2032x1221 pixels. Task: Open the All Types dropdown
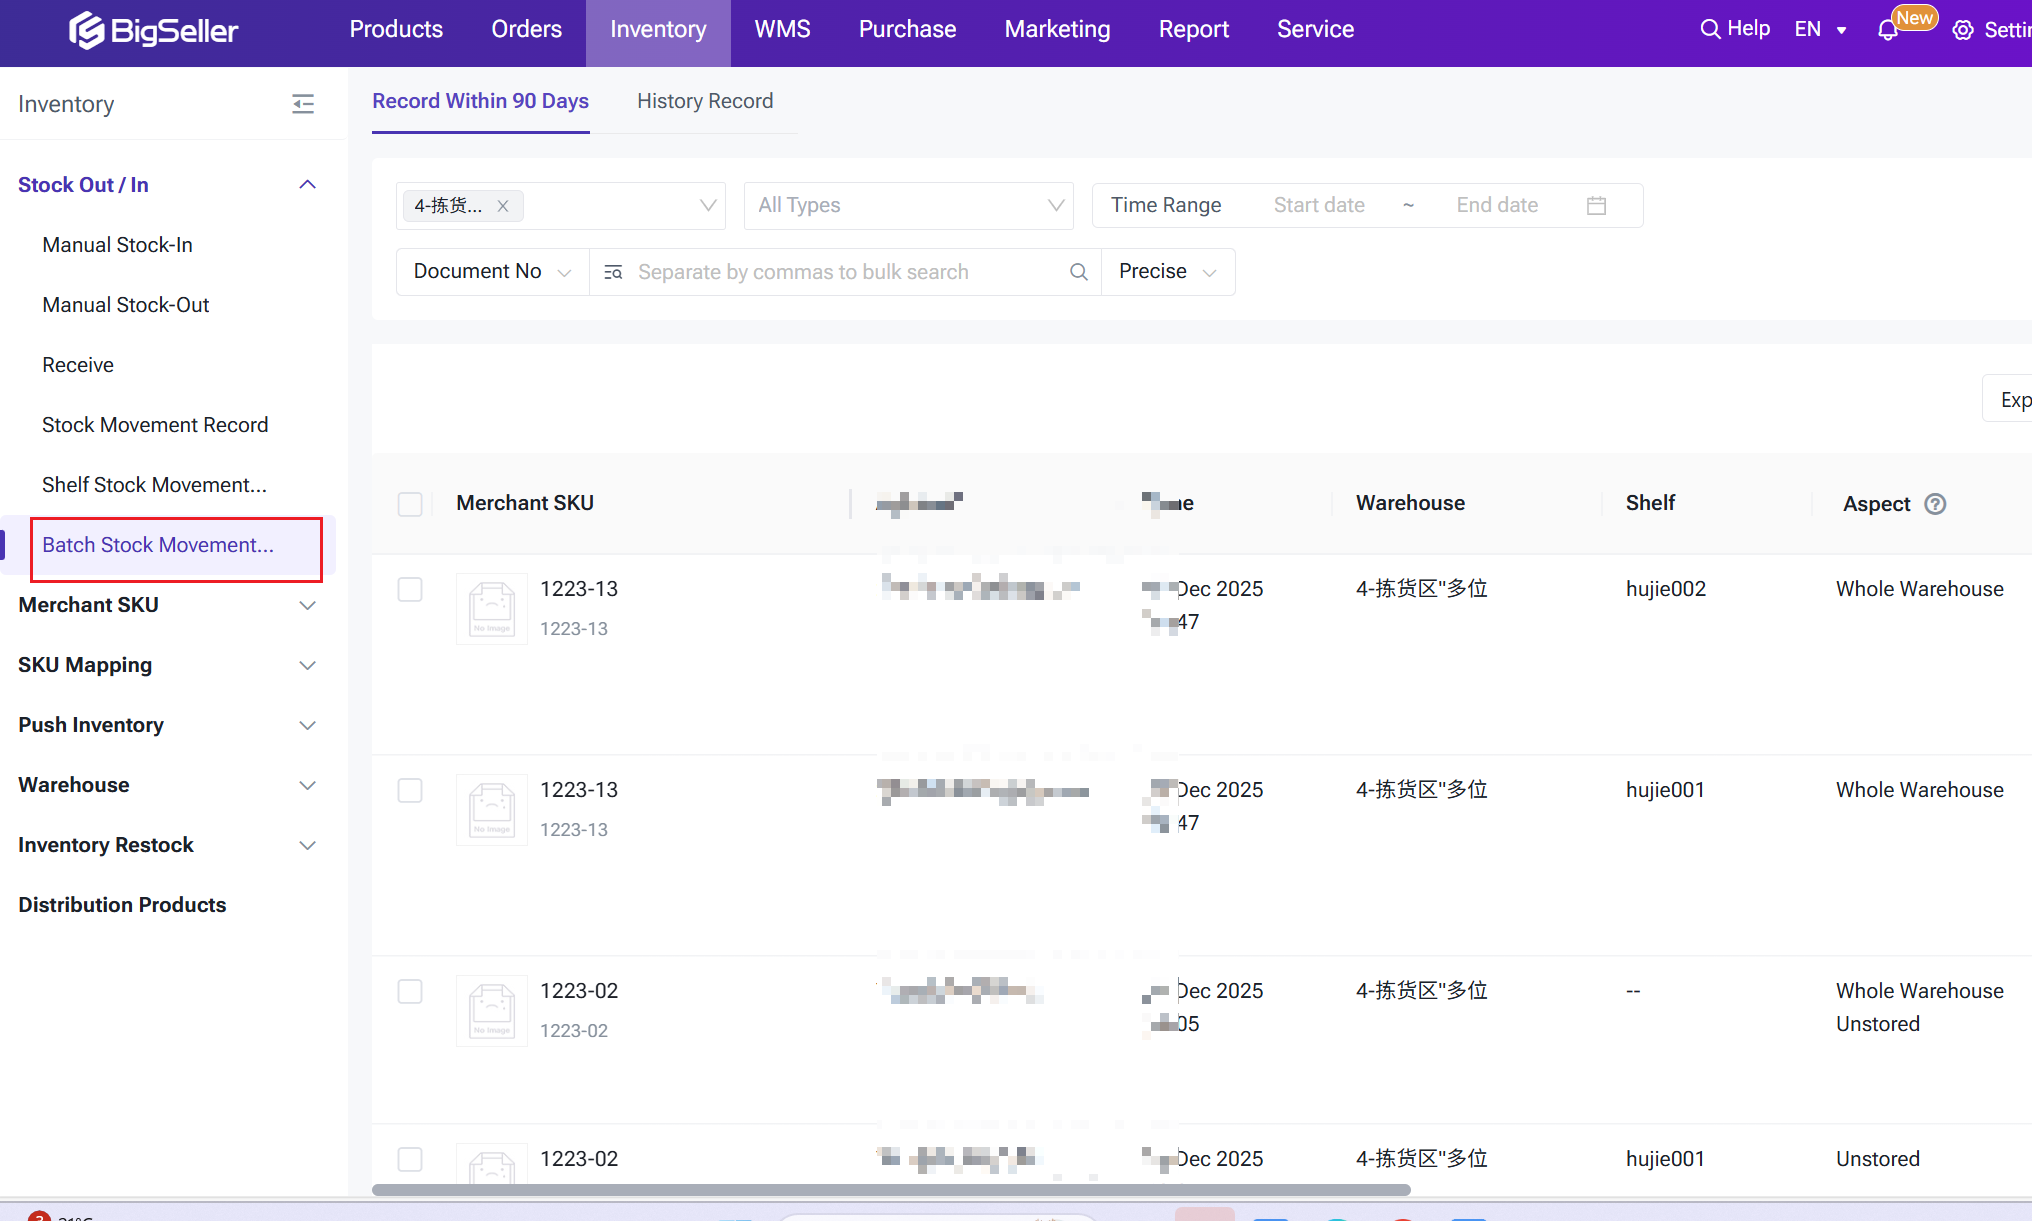(x=908, y=206)
